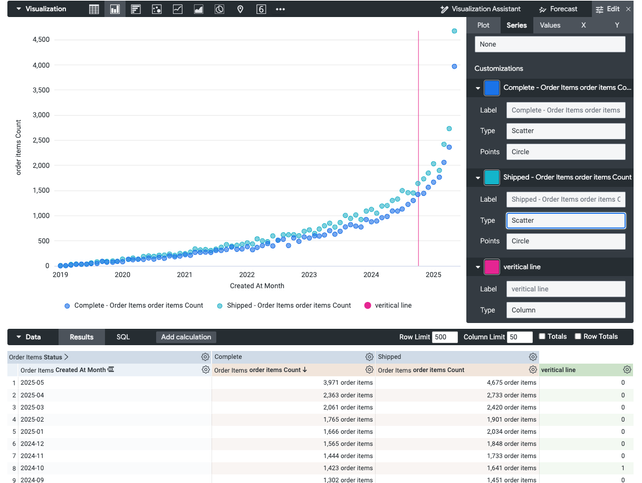This screenshot has height=483, width=642.
Task: Click the Order Items Status pivot header
Action: (x=38, y=357)
